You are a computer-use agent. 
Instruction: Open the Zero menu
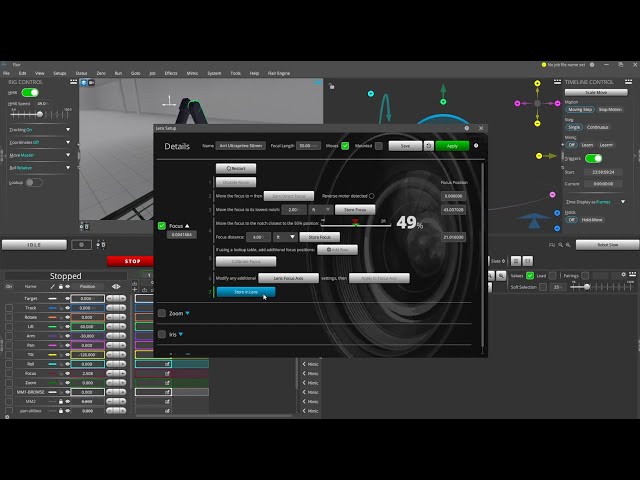pos(101,73)
